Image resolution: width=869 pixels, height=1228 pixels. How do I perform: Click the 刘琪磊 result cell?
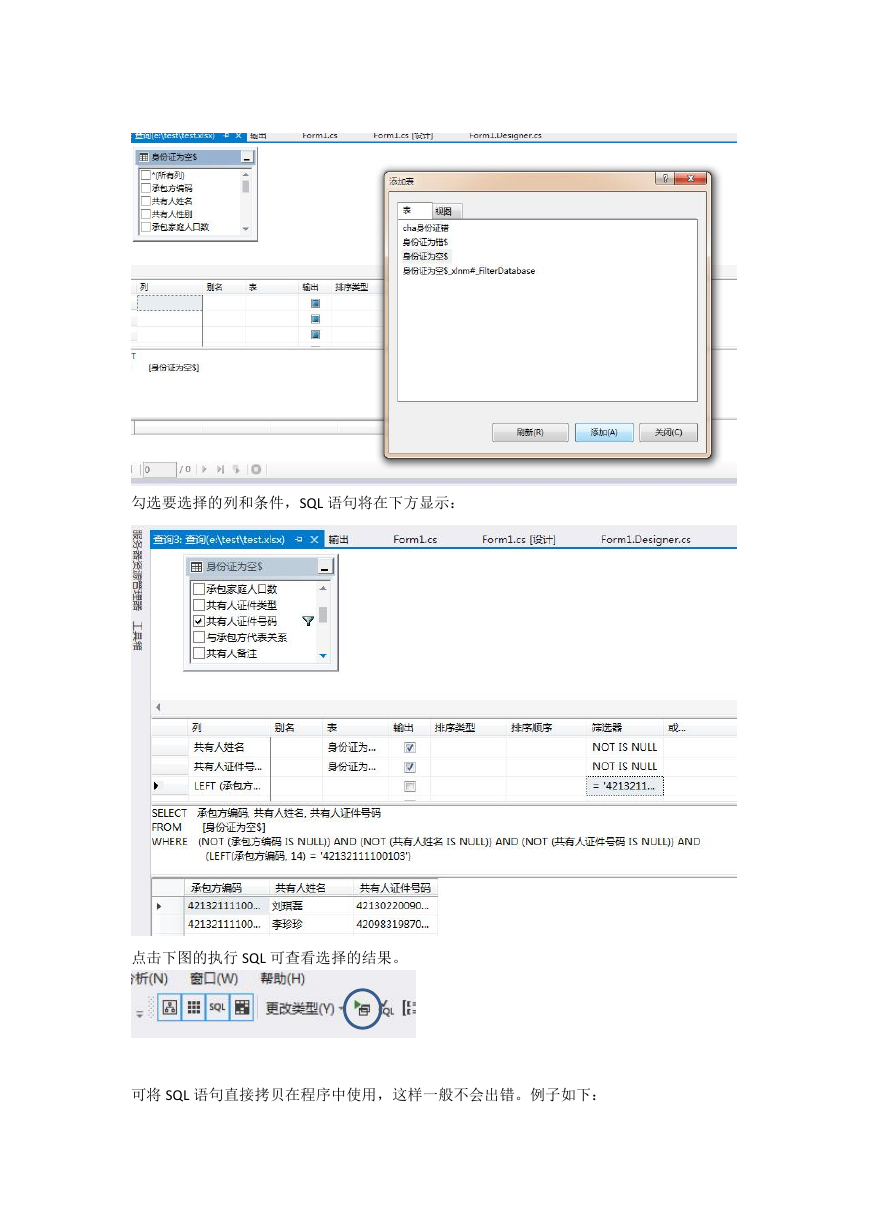tap(313, 906)
